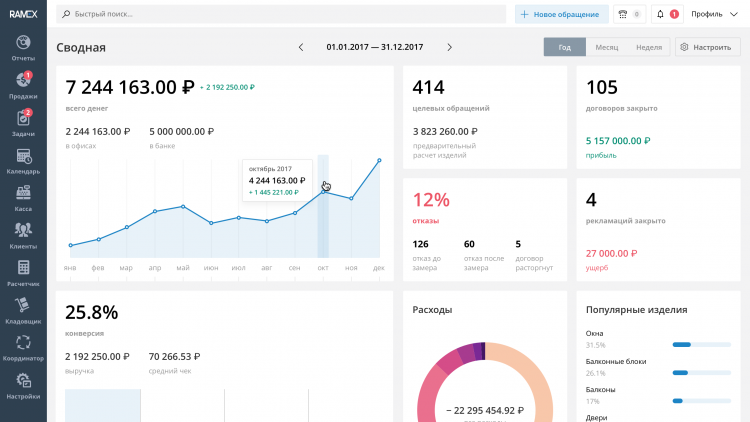Go to previous date range arrow
750x422 pixels.
click(x=301, y=47)
